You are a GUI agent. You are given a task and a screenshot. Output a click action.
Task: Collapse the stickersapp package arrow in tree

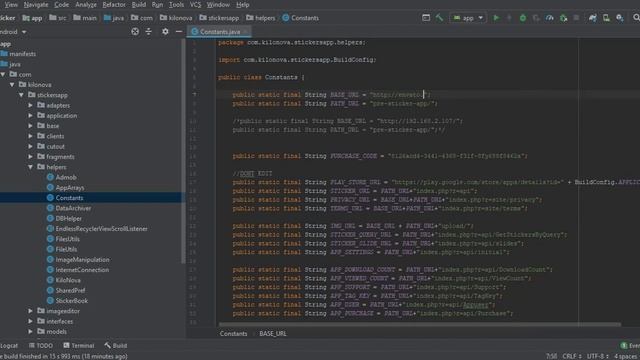point(21,95)
